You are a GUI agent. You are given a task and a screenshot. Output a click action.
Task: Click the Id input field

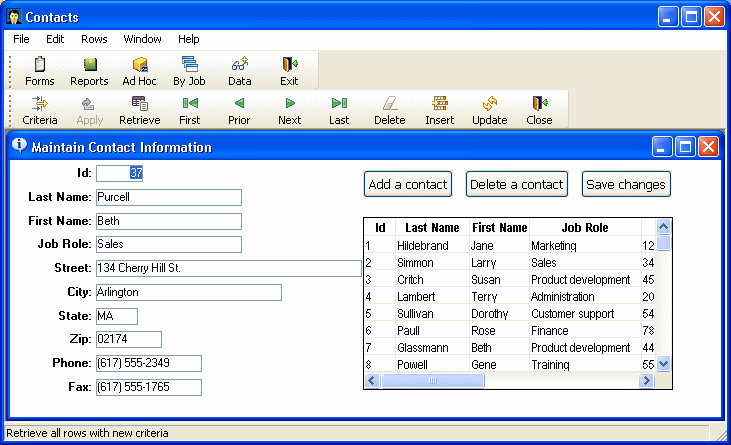click(x=119, y=173)
